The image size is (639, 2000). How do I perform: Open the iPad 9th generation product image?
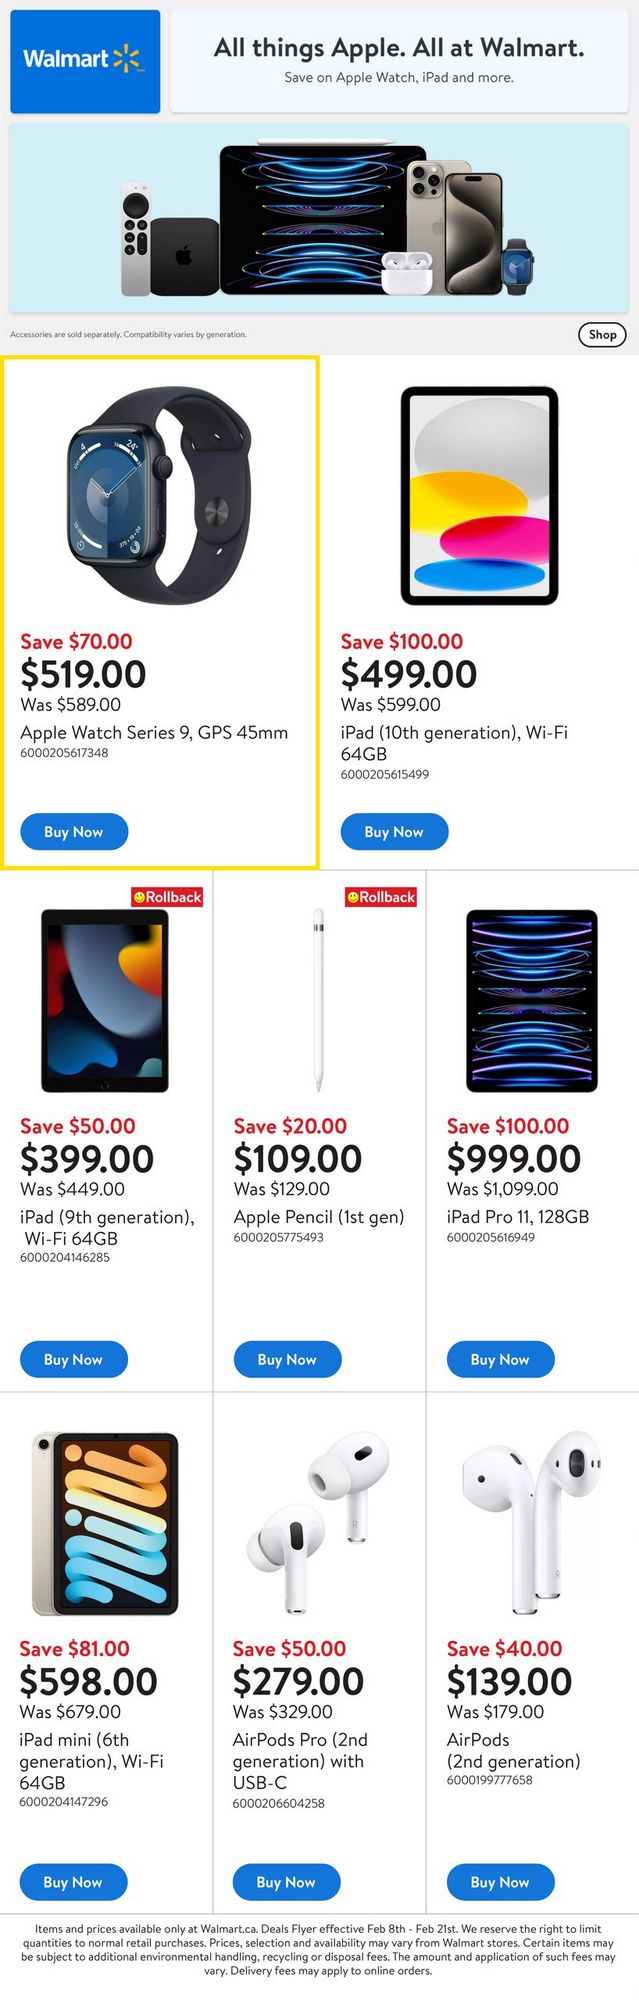click(x=105, y=1001)
